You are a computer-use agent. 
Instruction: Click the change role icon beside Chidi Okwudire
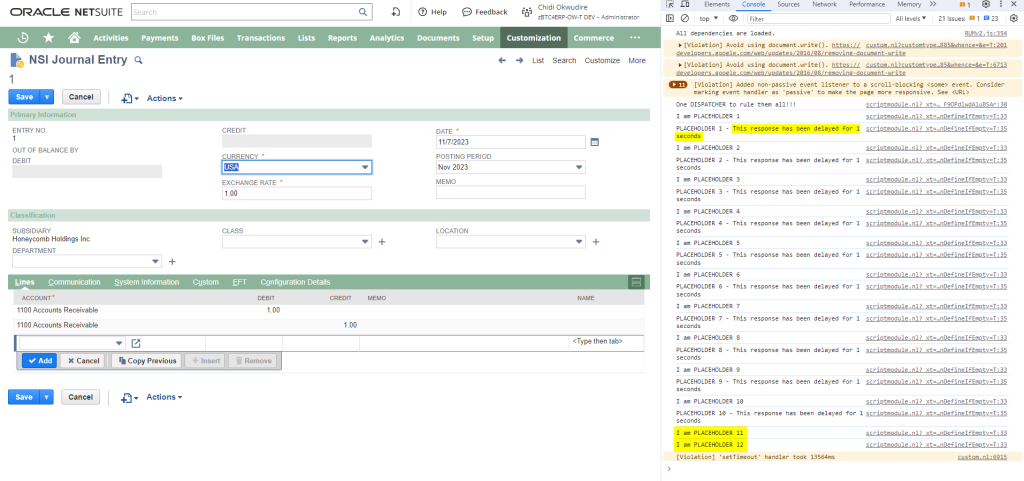526,12
